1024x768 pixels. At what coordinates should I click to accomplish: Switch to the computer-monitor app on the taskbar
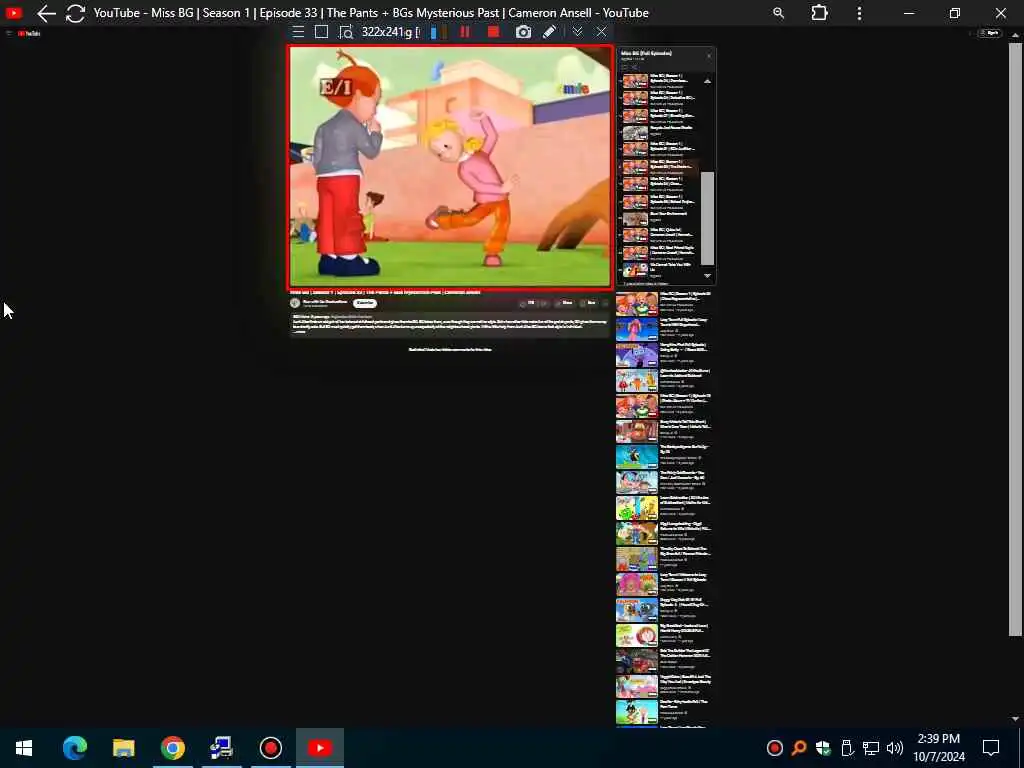(x=221, y=748)
